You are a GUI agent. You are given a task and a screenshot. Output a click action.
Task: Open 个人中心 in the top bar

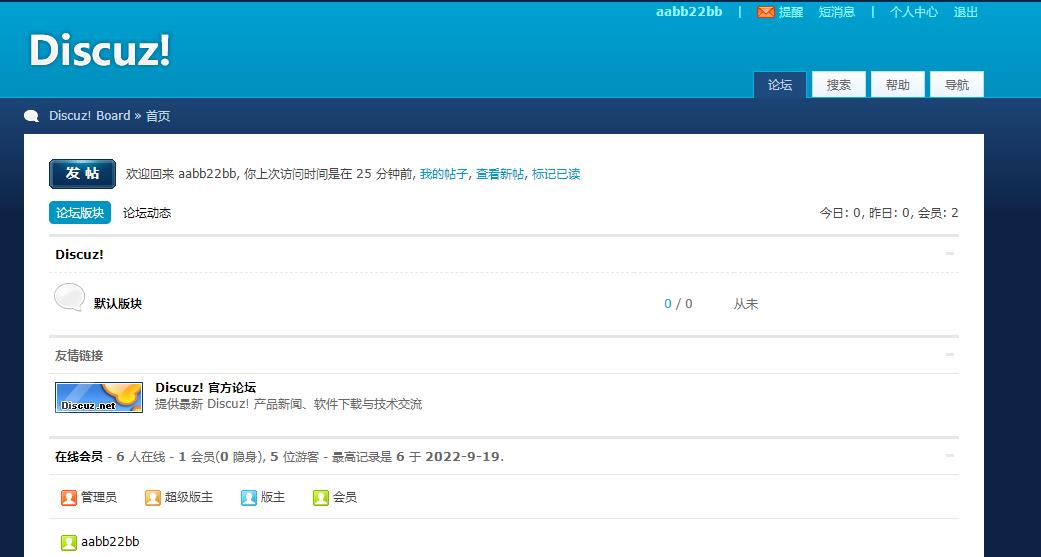click(x=913, y=12)
